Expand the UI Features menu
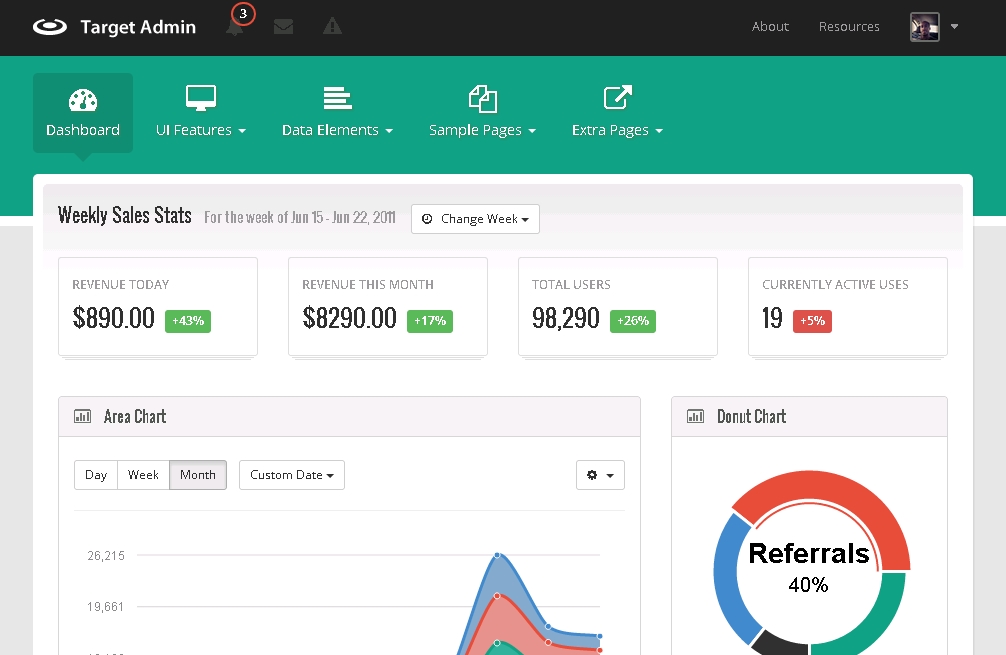1006x655 pixels. [201, 112]
